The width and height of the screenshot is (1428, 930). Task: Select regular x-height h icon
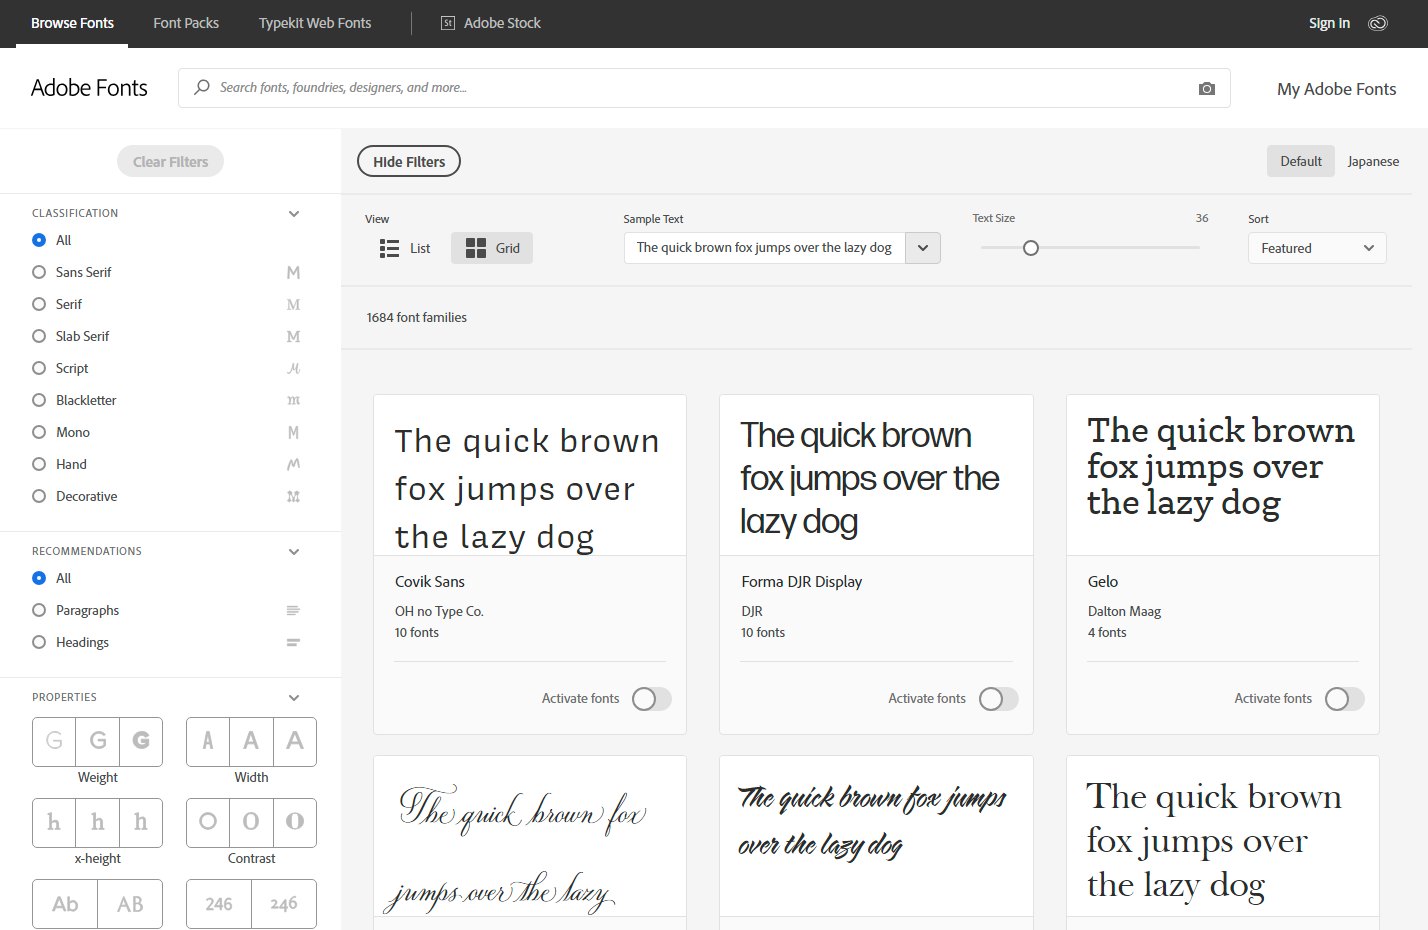pos(98,822)
